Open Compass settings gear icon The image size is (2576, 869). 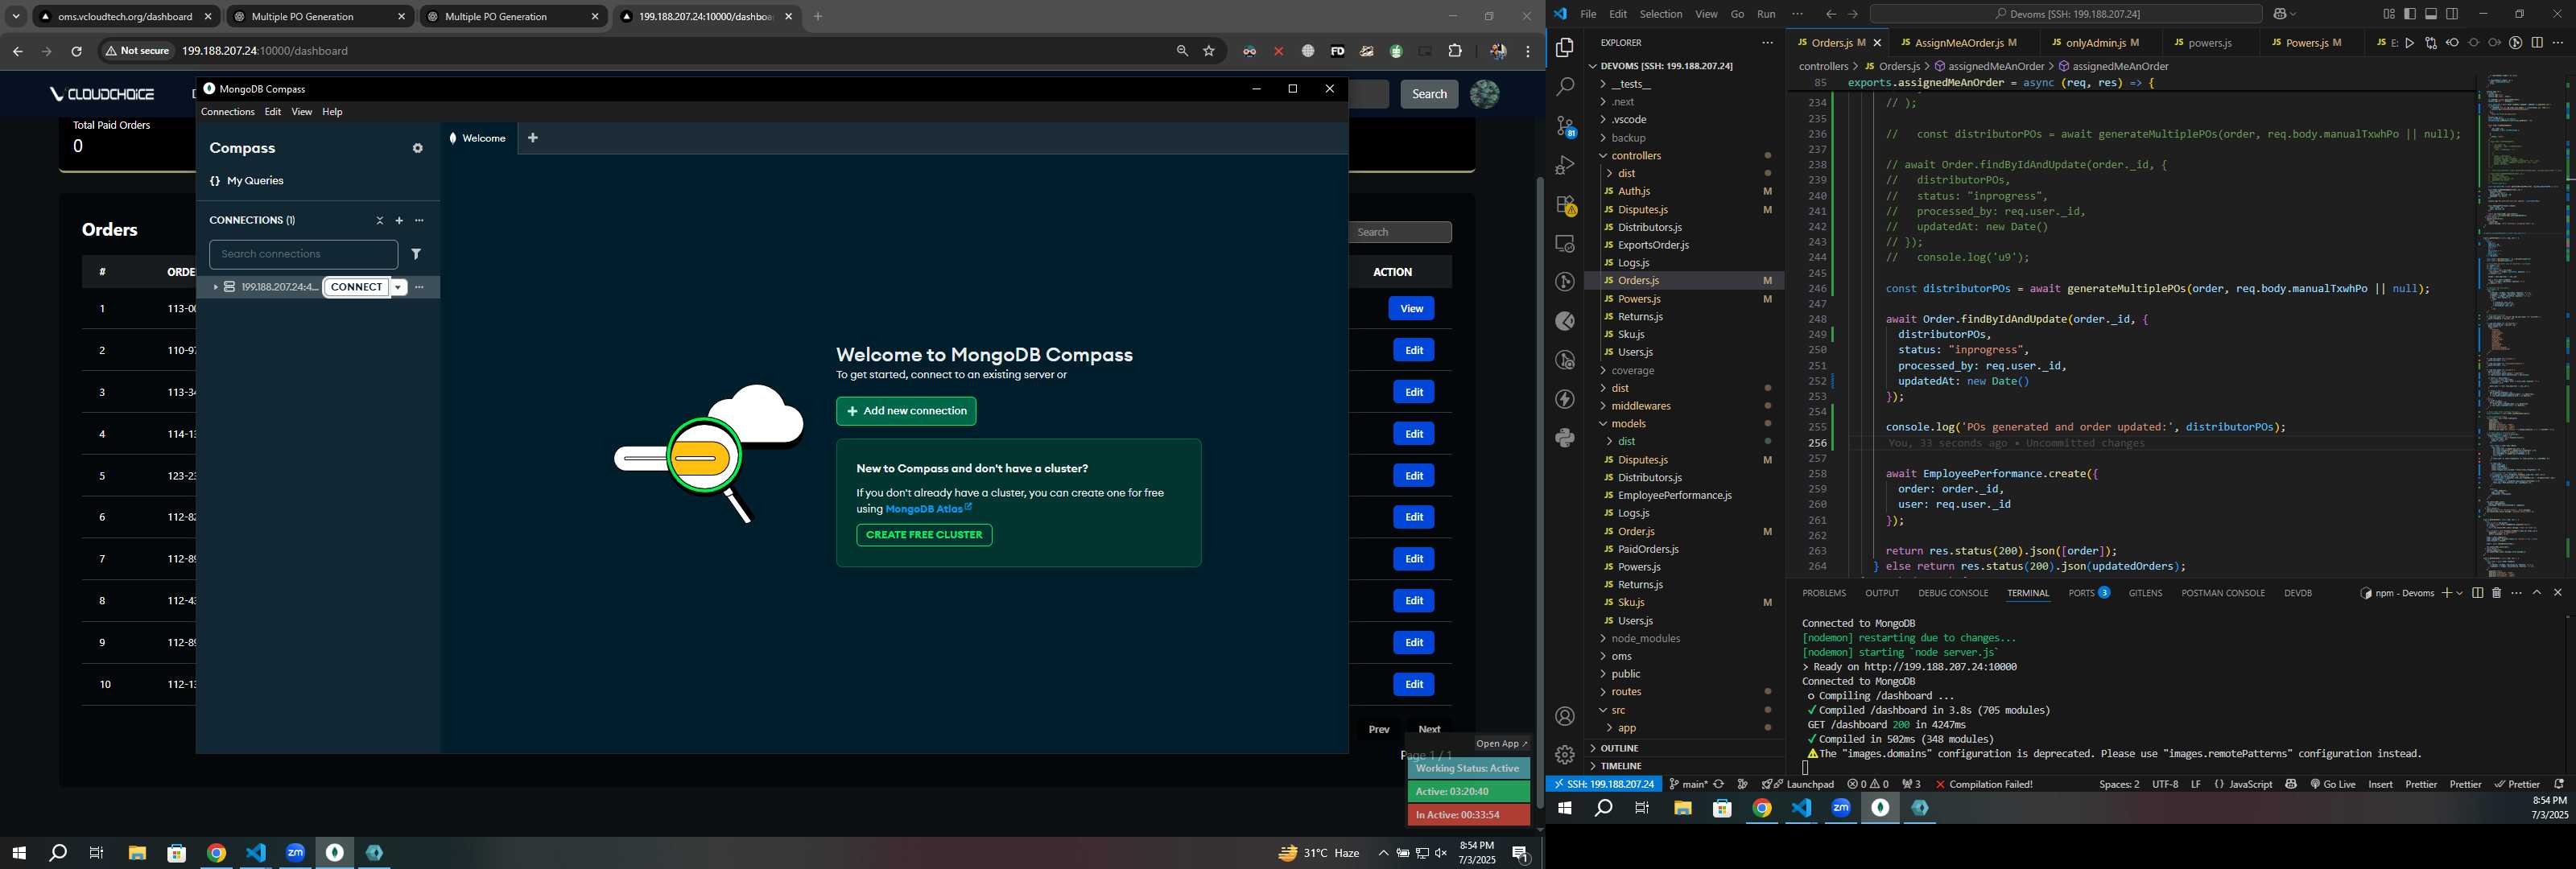[x=418, y=148]
